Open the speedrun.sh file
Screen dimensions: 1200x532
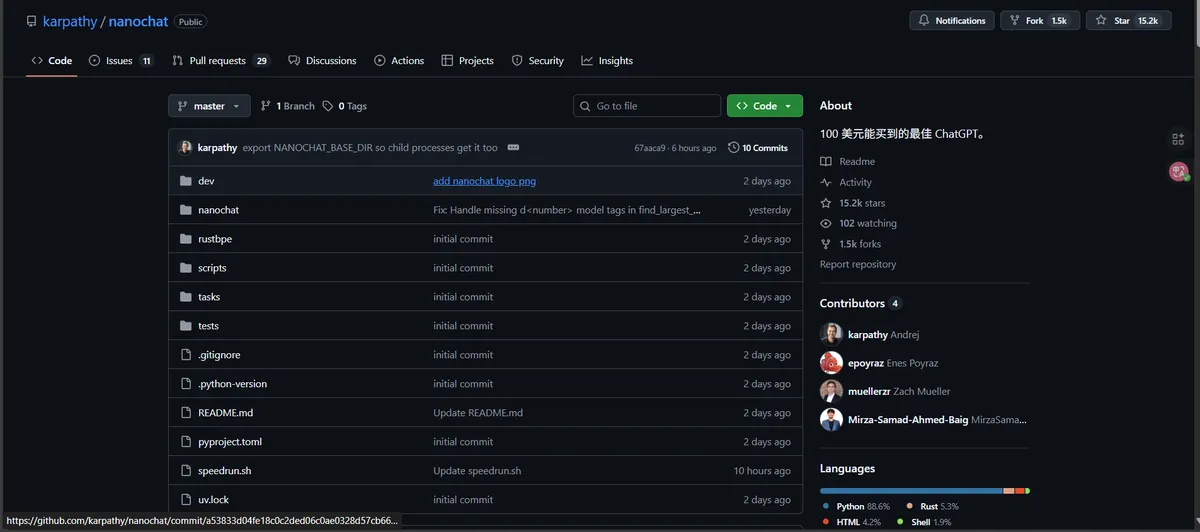tap(224, 471)
